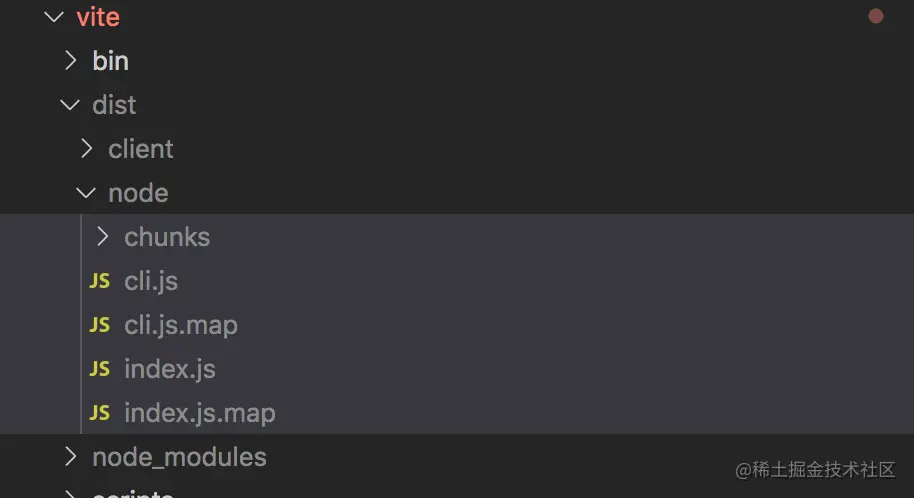
Task: Collapse the dist folder chevron
Action: (x=70, y=105)
